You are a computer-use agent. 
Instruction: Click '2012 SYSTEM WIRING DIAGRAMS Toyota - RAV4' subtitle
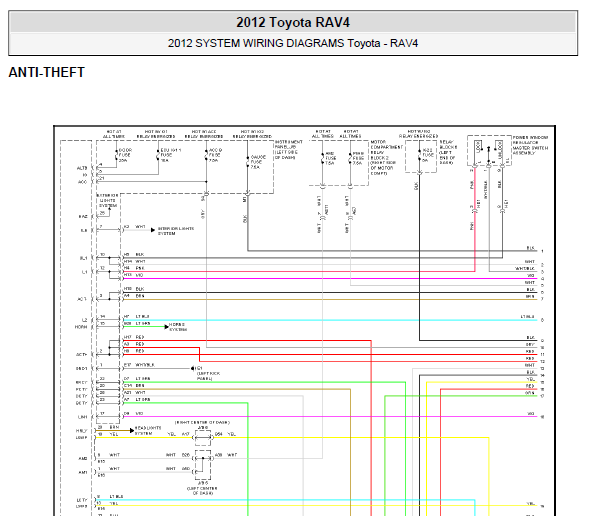pyautogui.click(x=293, y=43)
